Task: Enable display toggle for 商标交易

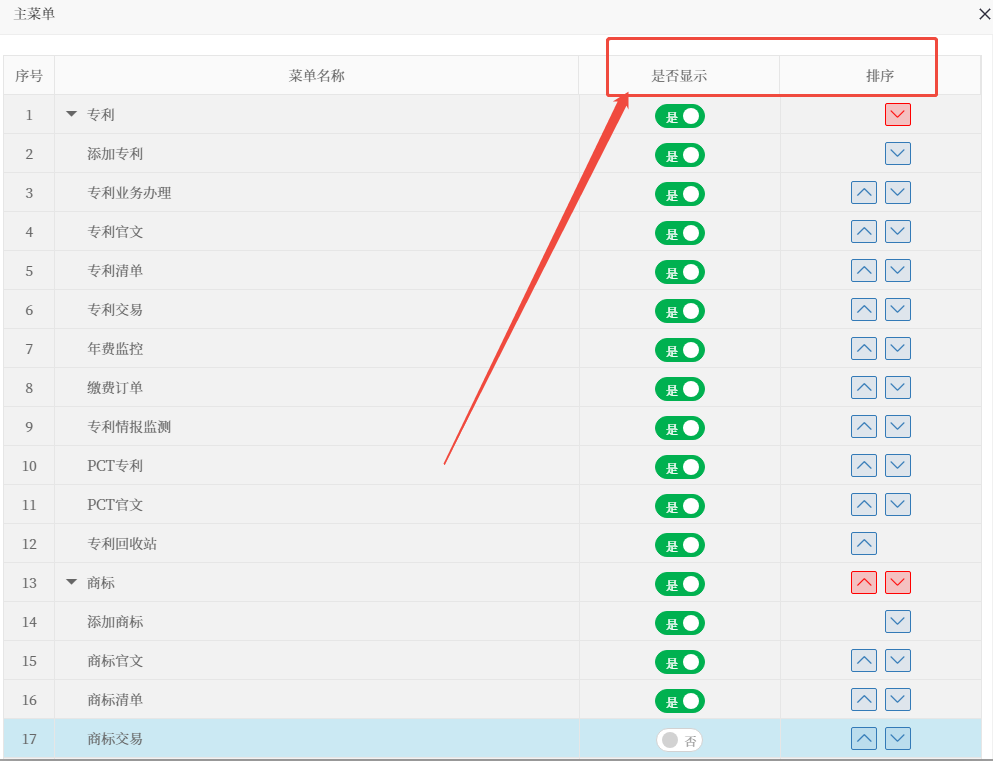Action: (680, 740)
